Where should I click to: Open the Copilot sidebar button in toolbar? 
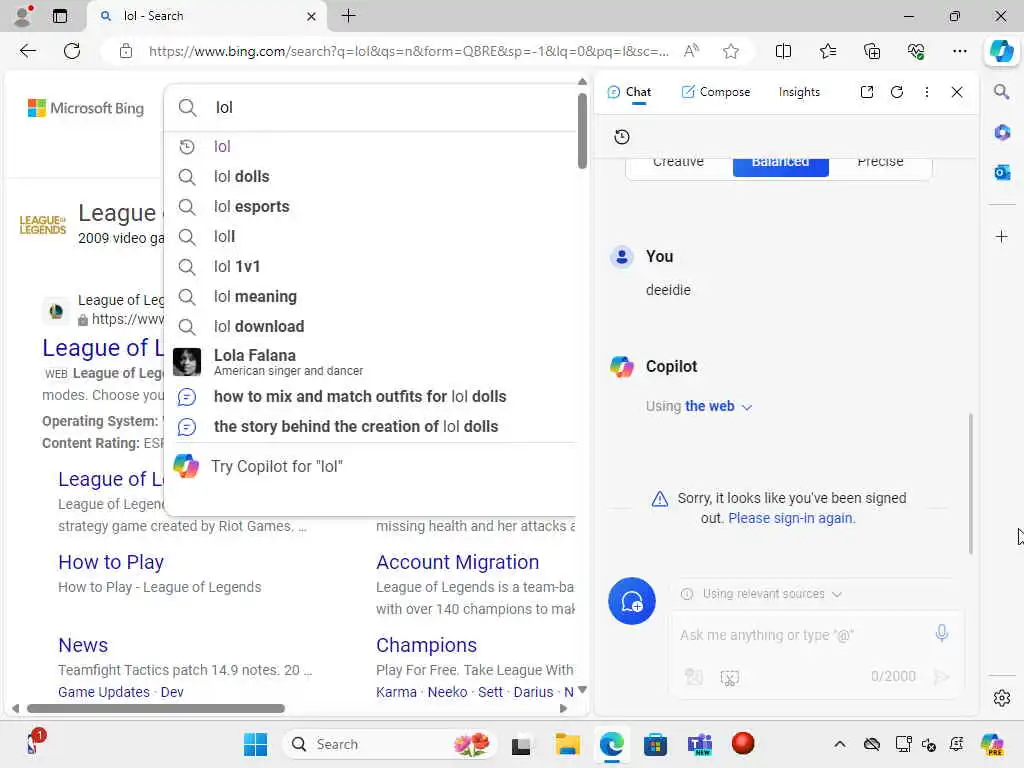point(1001,51)
